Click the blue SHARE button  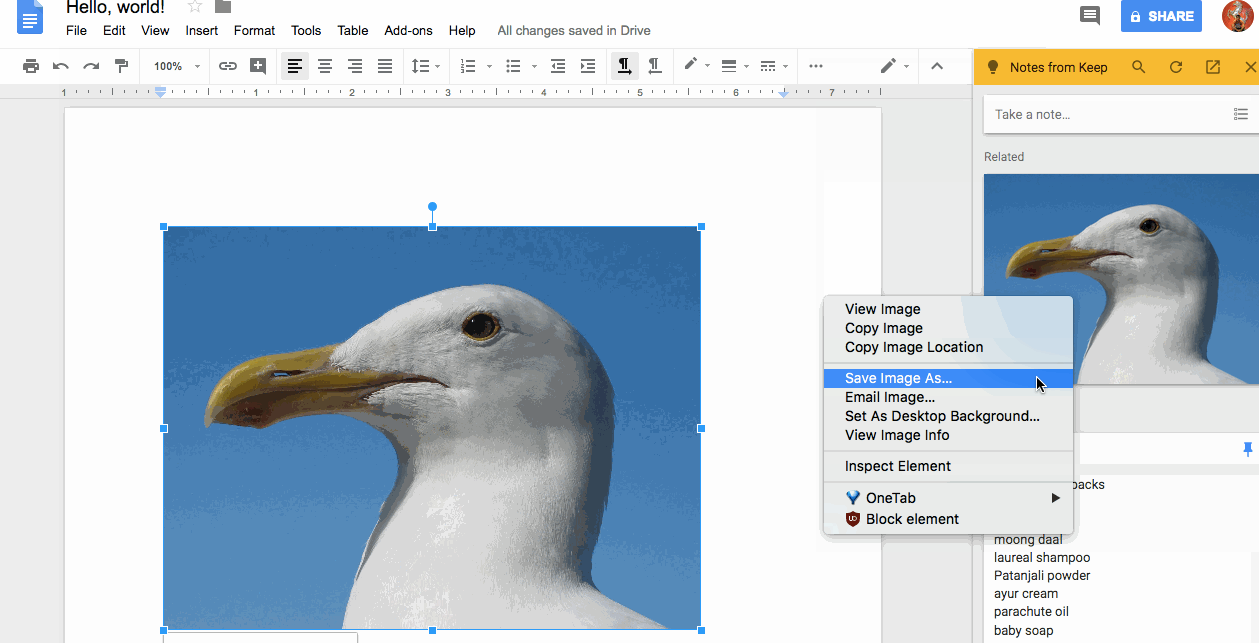tap(1161, 16)
